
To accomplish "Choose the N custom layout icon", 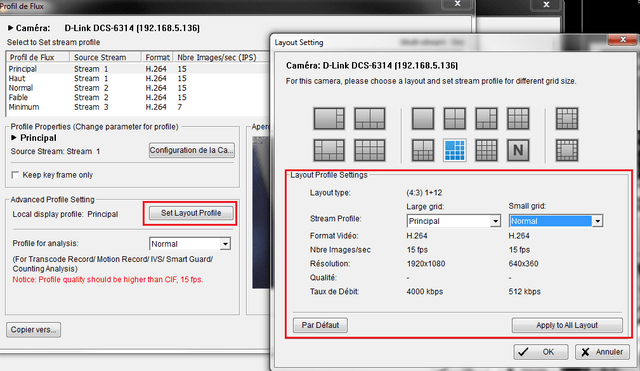I will (x=518, y=150).
